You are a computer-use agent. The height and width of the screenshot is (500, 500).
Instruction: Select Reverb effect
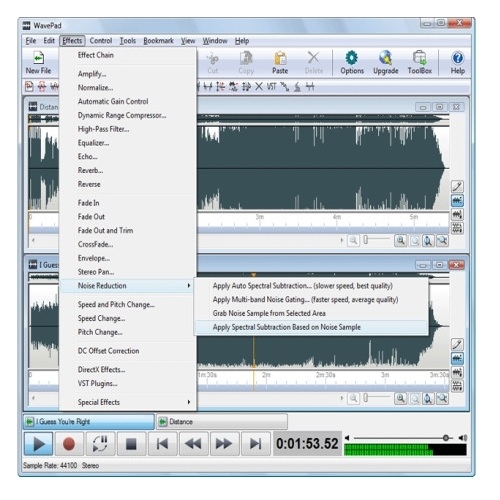(128, 170)
